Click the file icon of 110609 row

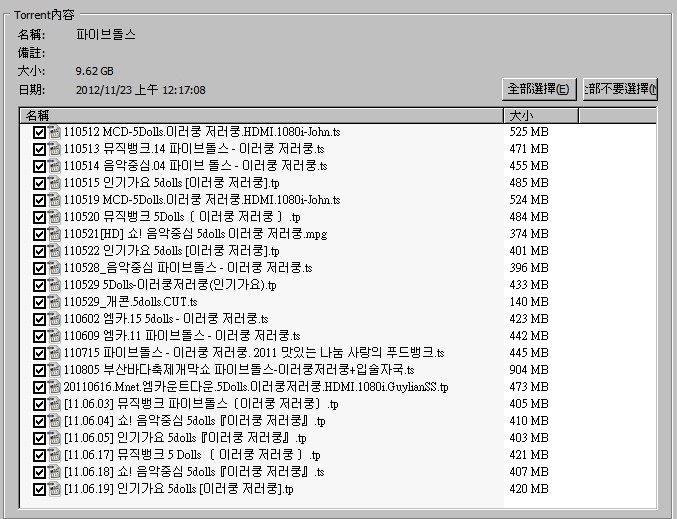[54, 336]
